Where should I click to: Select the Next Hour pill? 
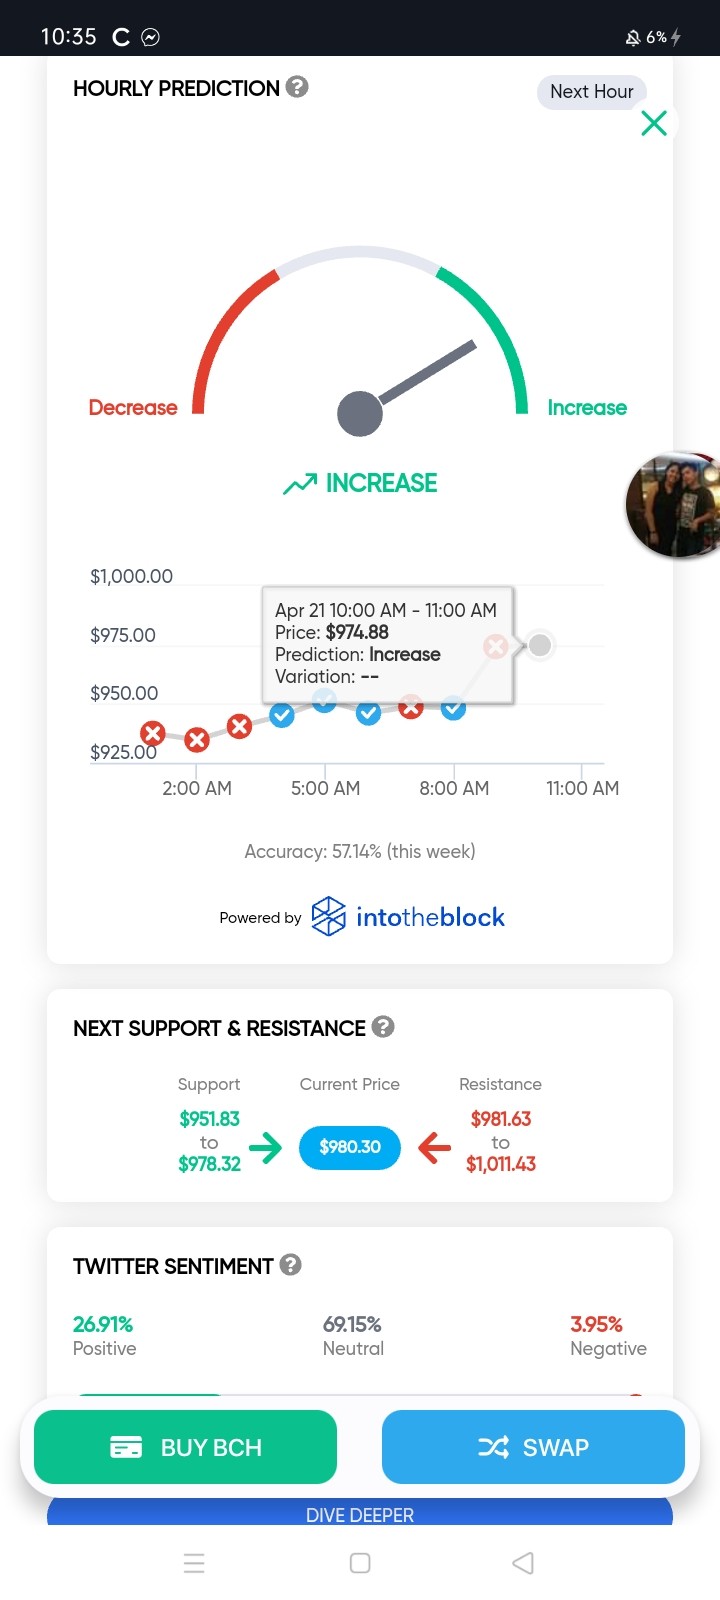592,92
